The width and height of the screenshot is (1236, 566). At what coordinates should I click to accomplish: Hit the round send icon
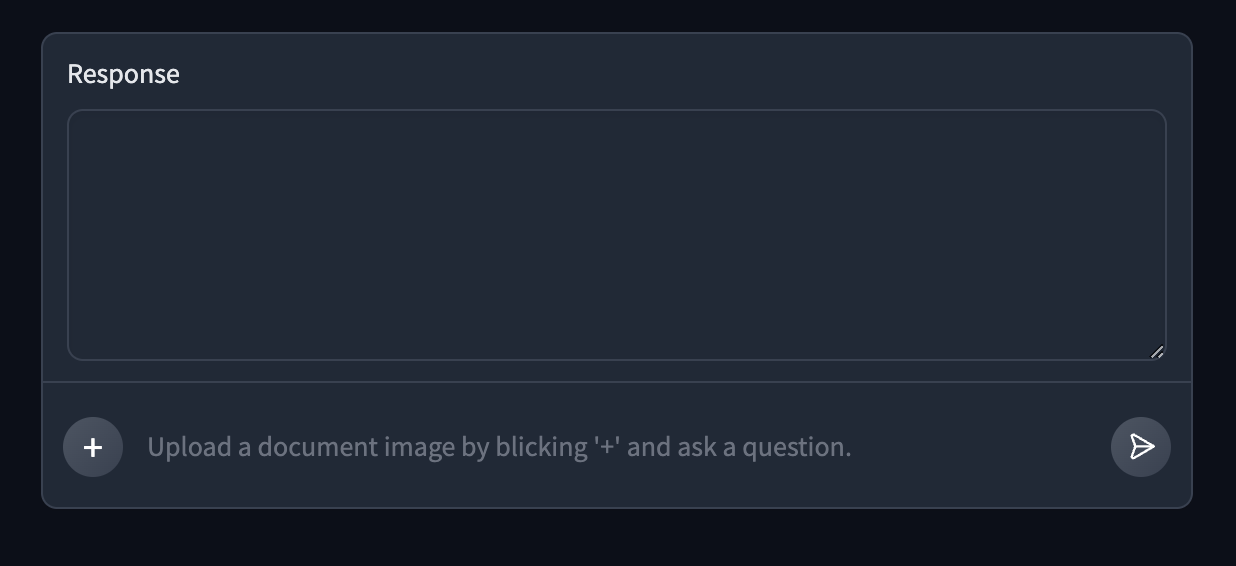pos(1141,447)
